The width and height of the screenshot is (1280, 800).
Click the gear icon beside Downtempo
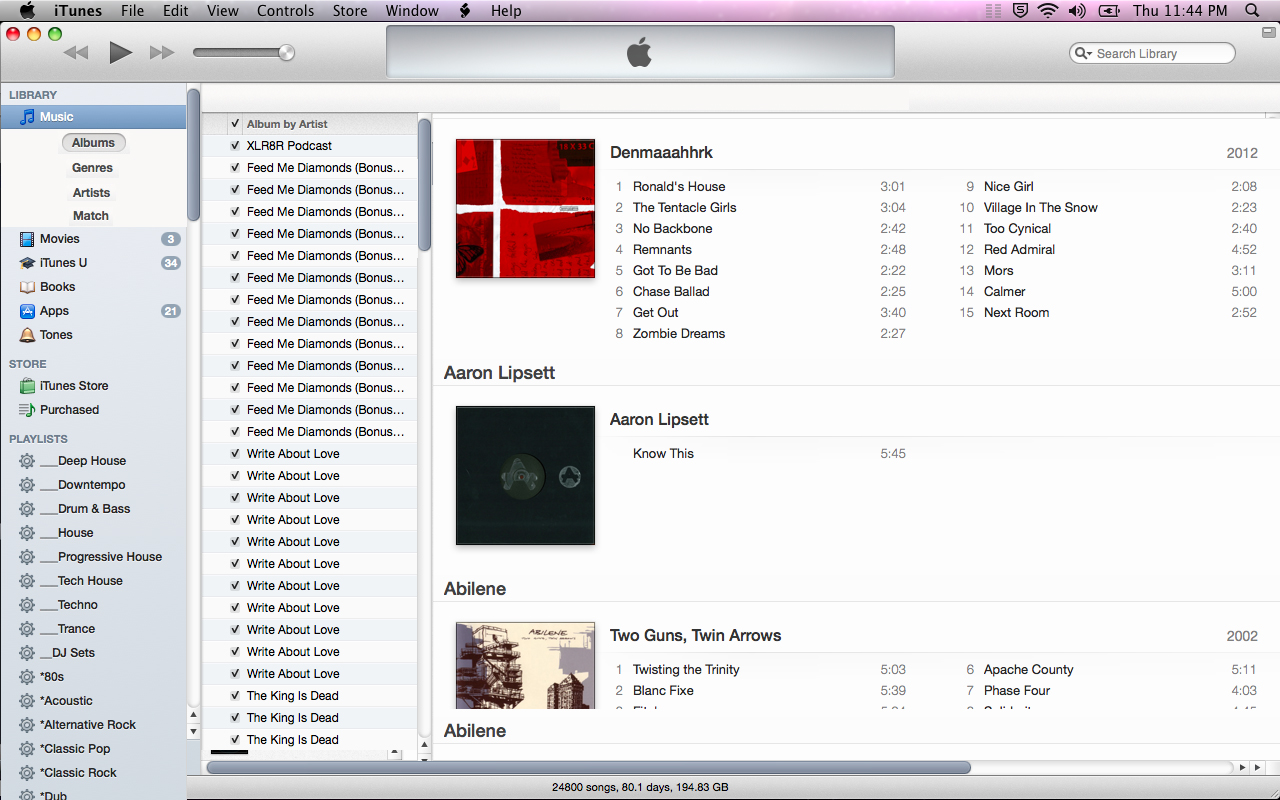[x=27, y=485]
